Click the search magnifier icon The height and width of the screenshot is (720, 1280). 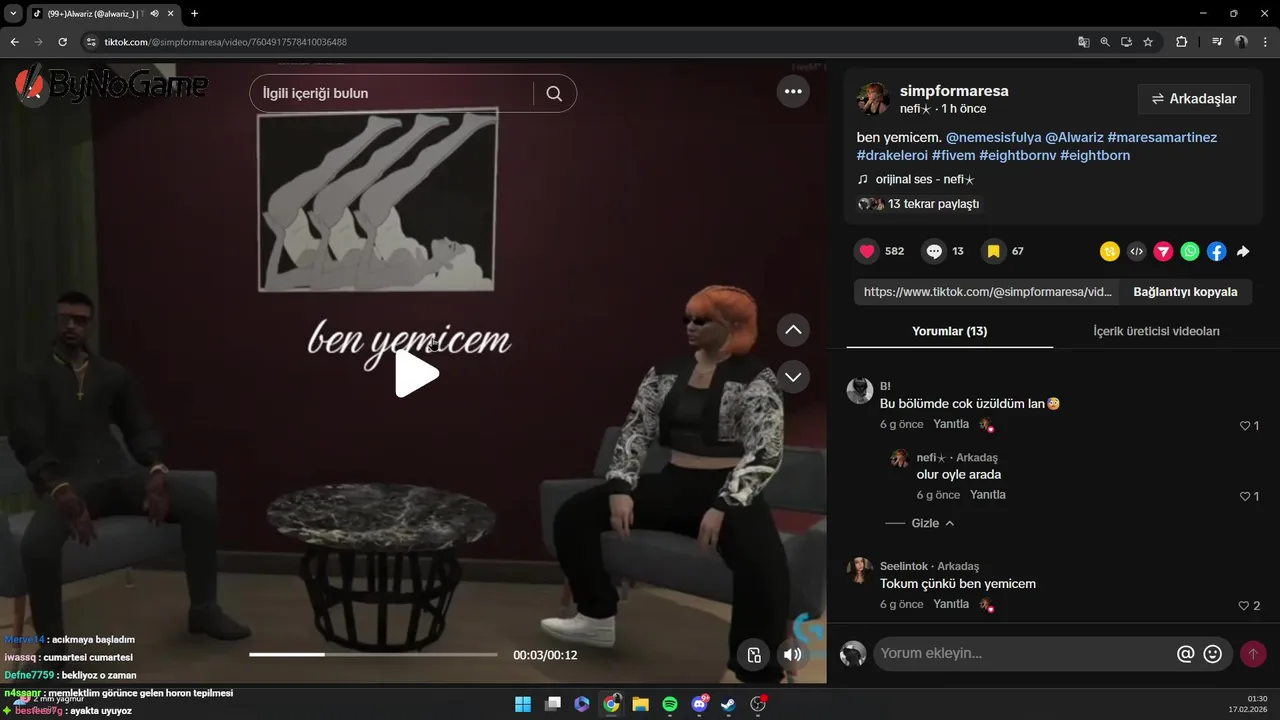click(x=554, y=93)
